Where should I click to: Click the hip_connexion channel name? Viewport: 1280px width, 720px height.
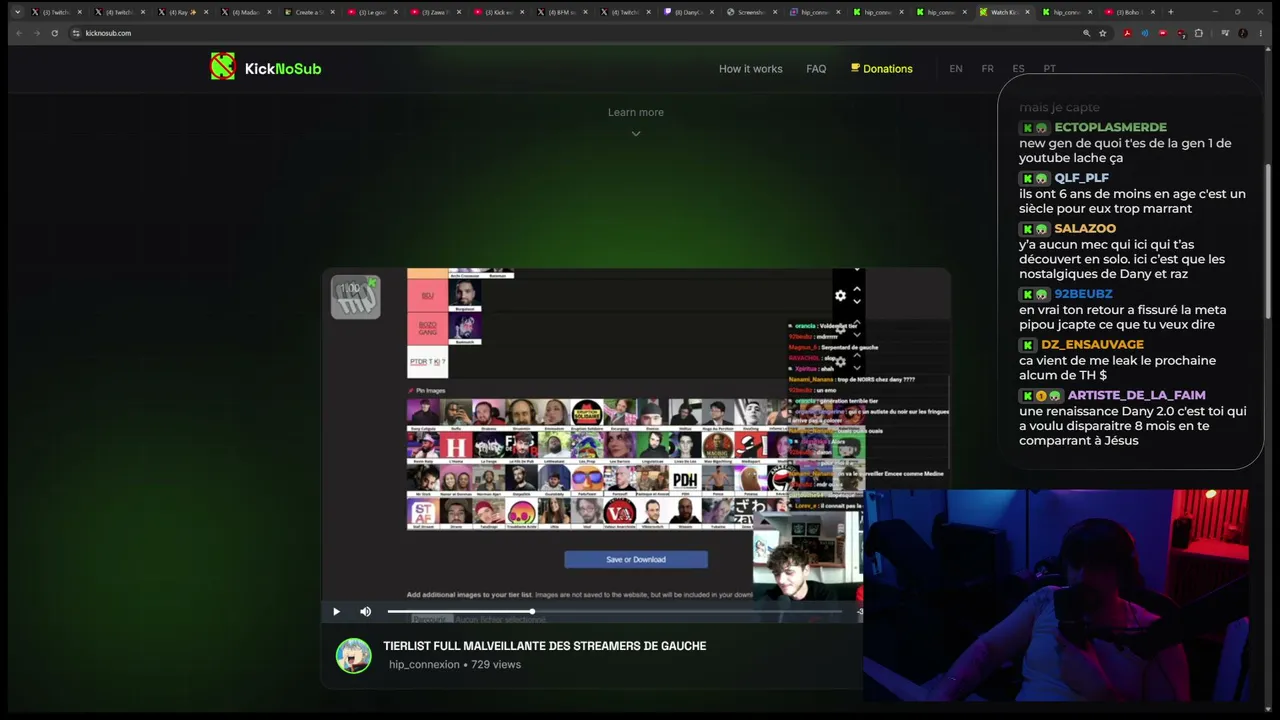coord(424,664)
